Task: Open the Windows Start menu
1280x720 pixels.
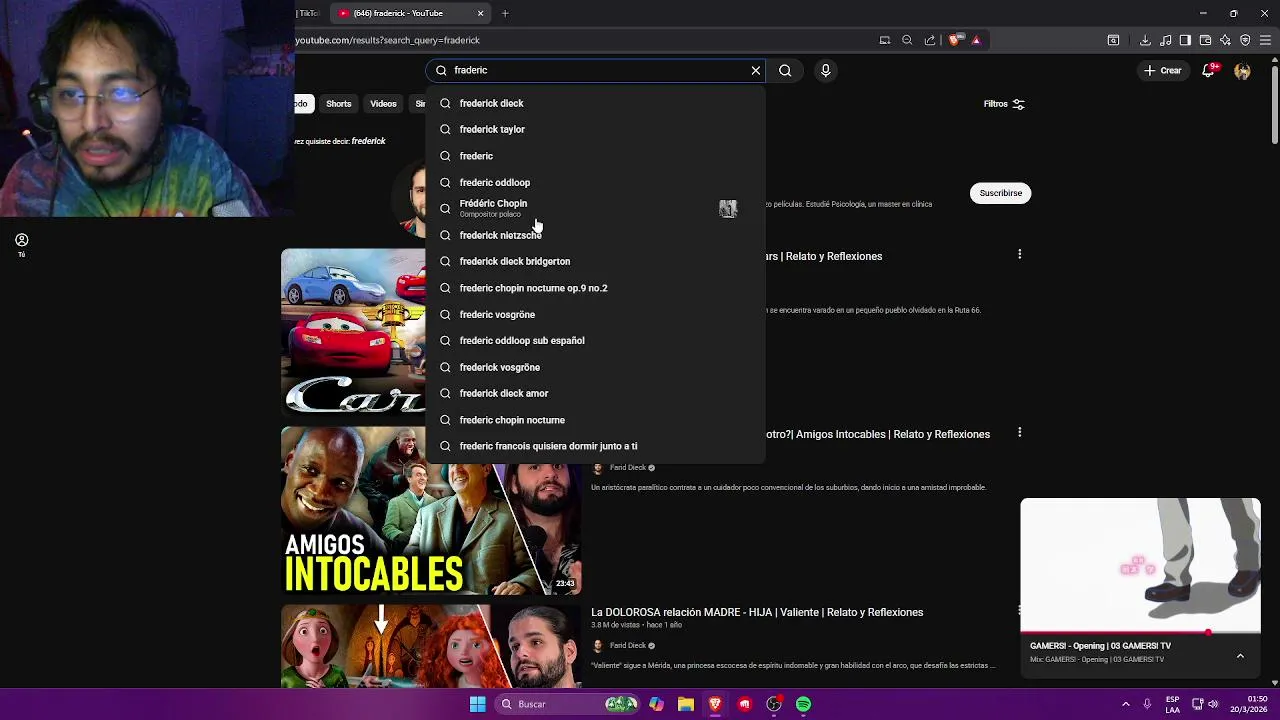Action: (x=478, y=704)
